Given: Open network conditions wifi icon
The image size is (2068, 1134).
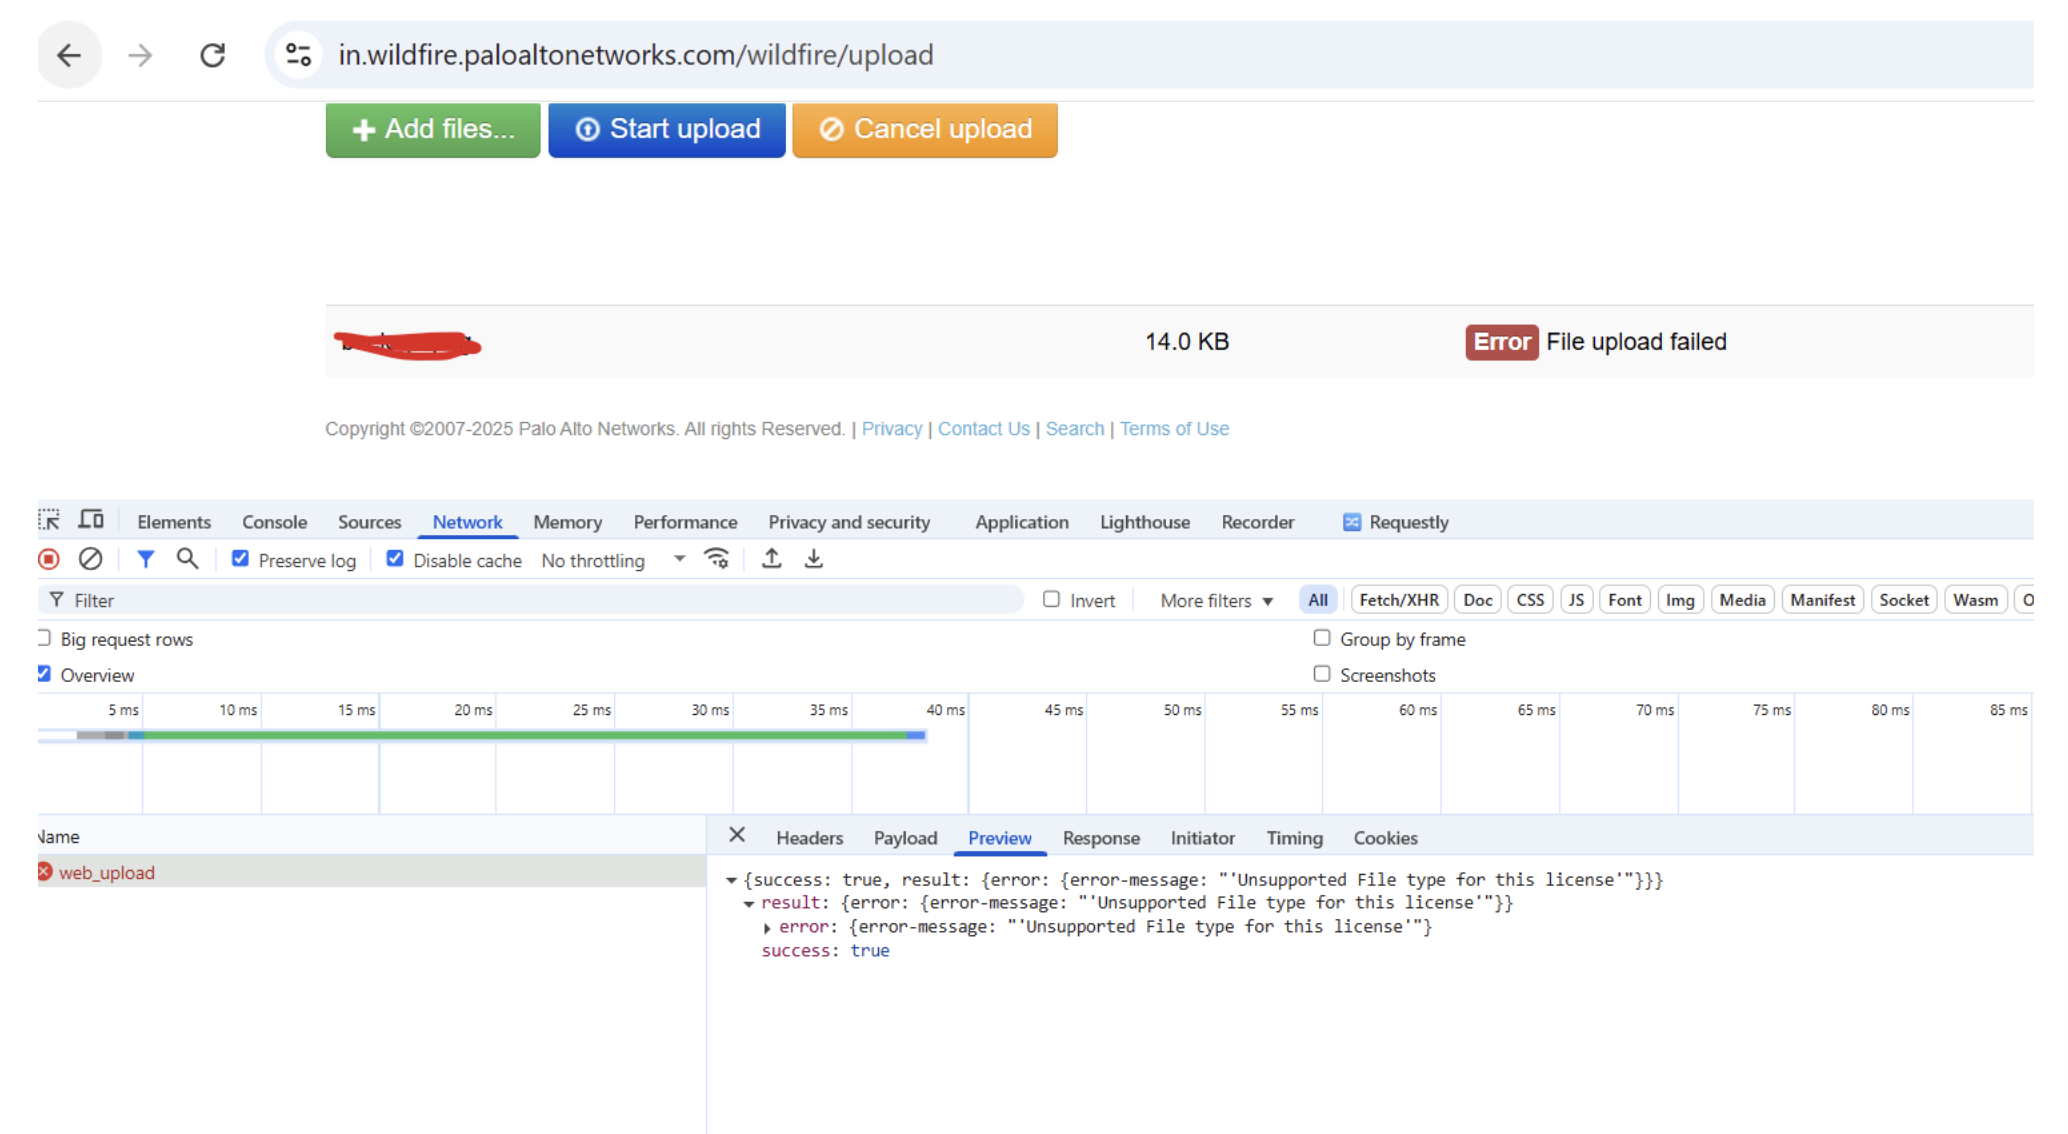Looking at the screenshot, I should coord(717,559).
